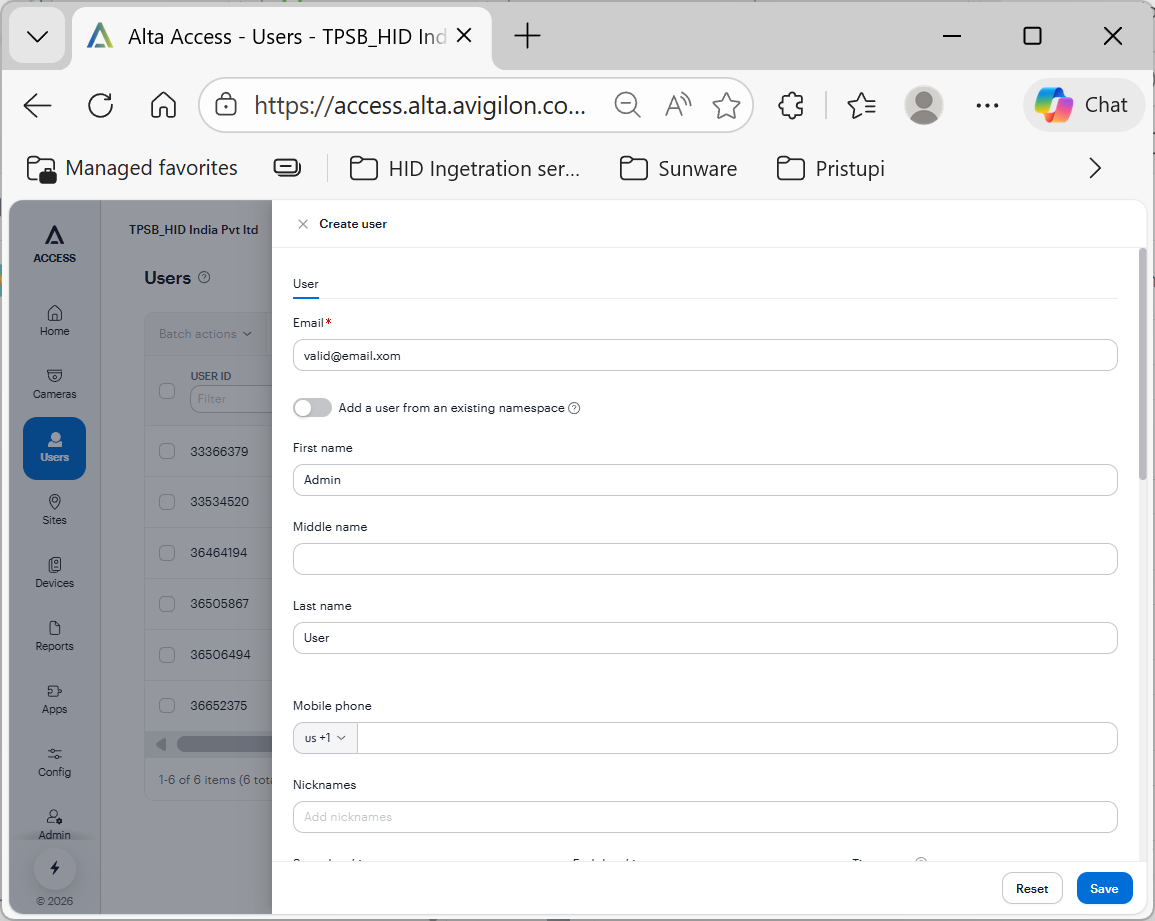Check the box for user 36506494

(167, 654)
